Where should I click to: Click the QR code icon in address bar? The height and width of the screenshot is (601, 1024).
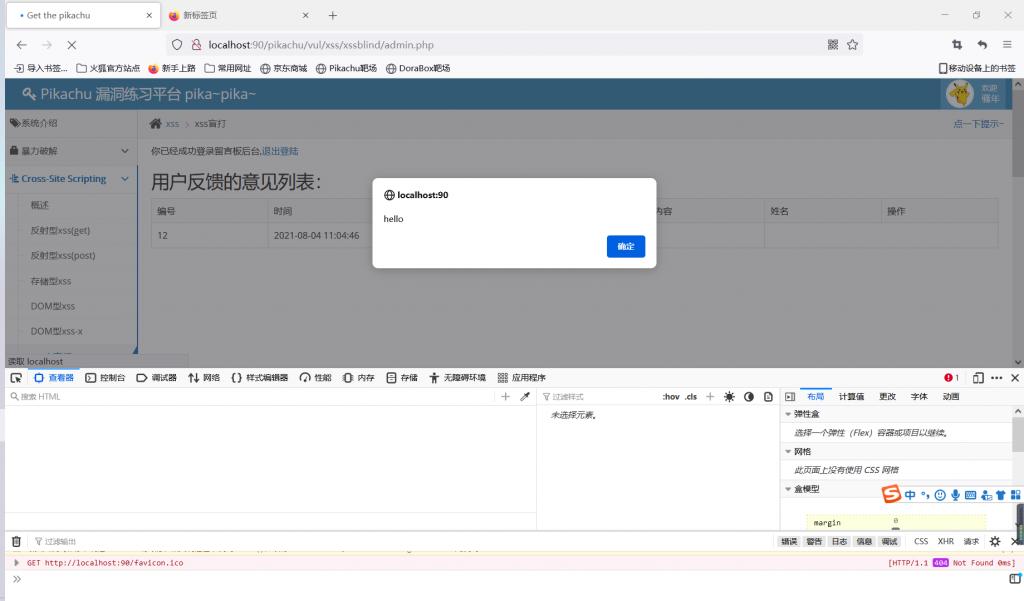833,45
